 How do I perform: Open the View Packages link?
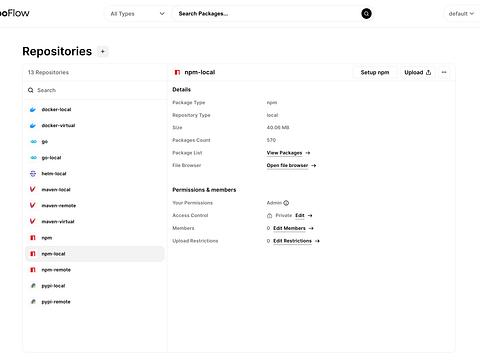coord(284,153)
